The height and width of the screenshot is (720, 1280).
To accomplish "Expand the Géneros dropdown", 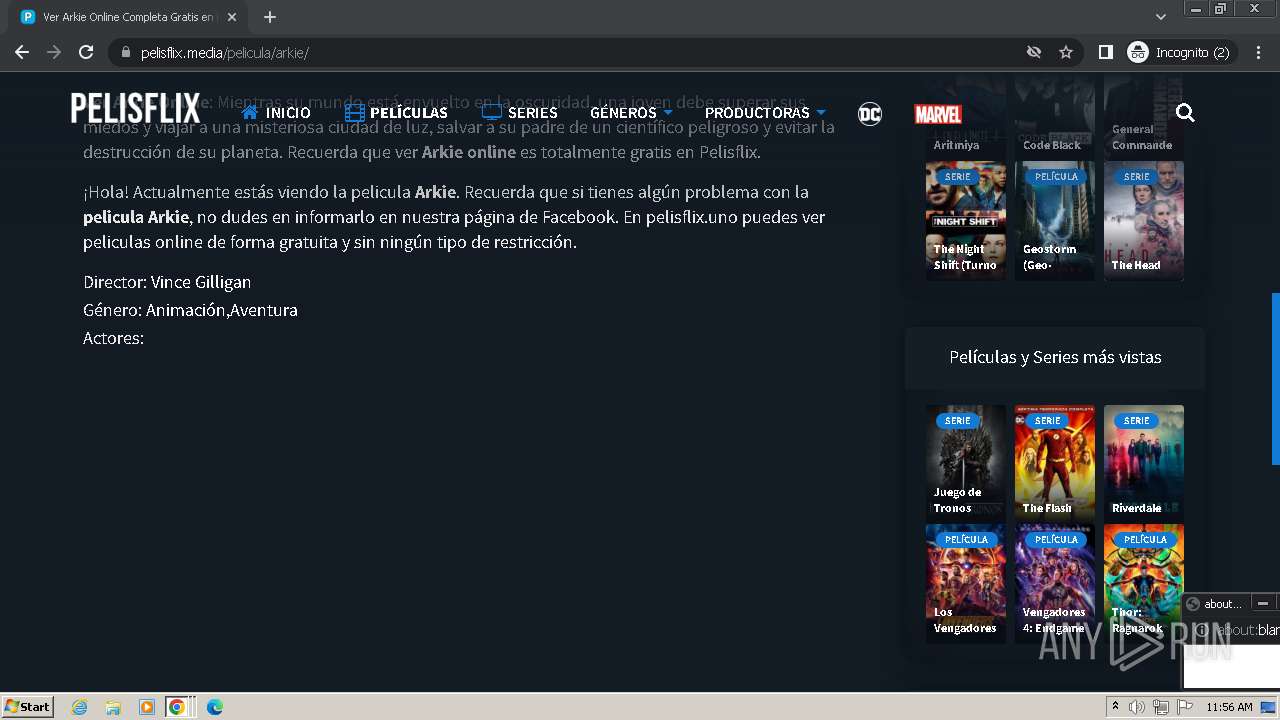I will pos(631,112).
